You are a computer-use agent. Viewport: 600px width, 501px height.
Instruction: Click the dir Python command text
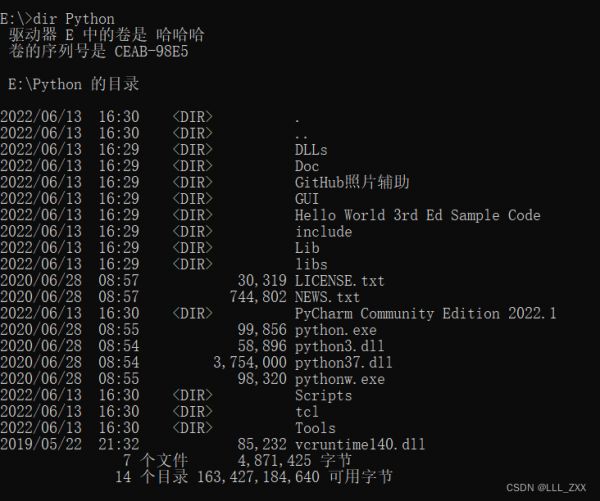[74, 19]
